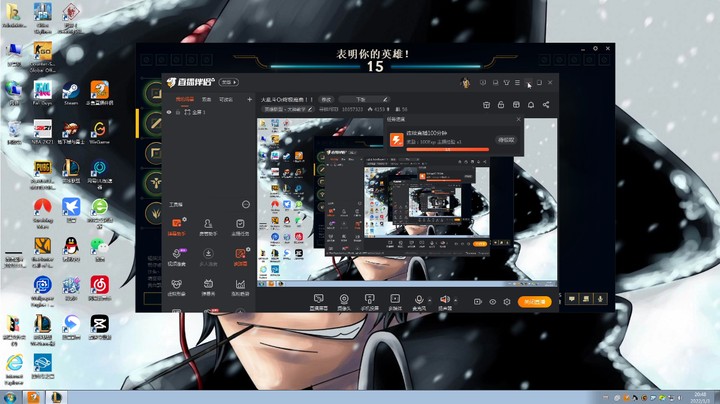Image resolution: width=720 pixels, height=404 pixels.
Task: Start recording with the camcorder icon
Action: tap(478, 302)
